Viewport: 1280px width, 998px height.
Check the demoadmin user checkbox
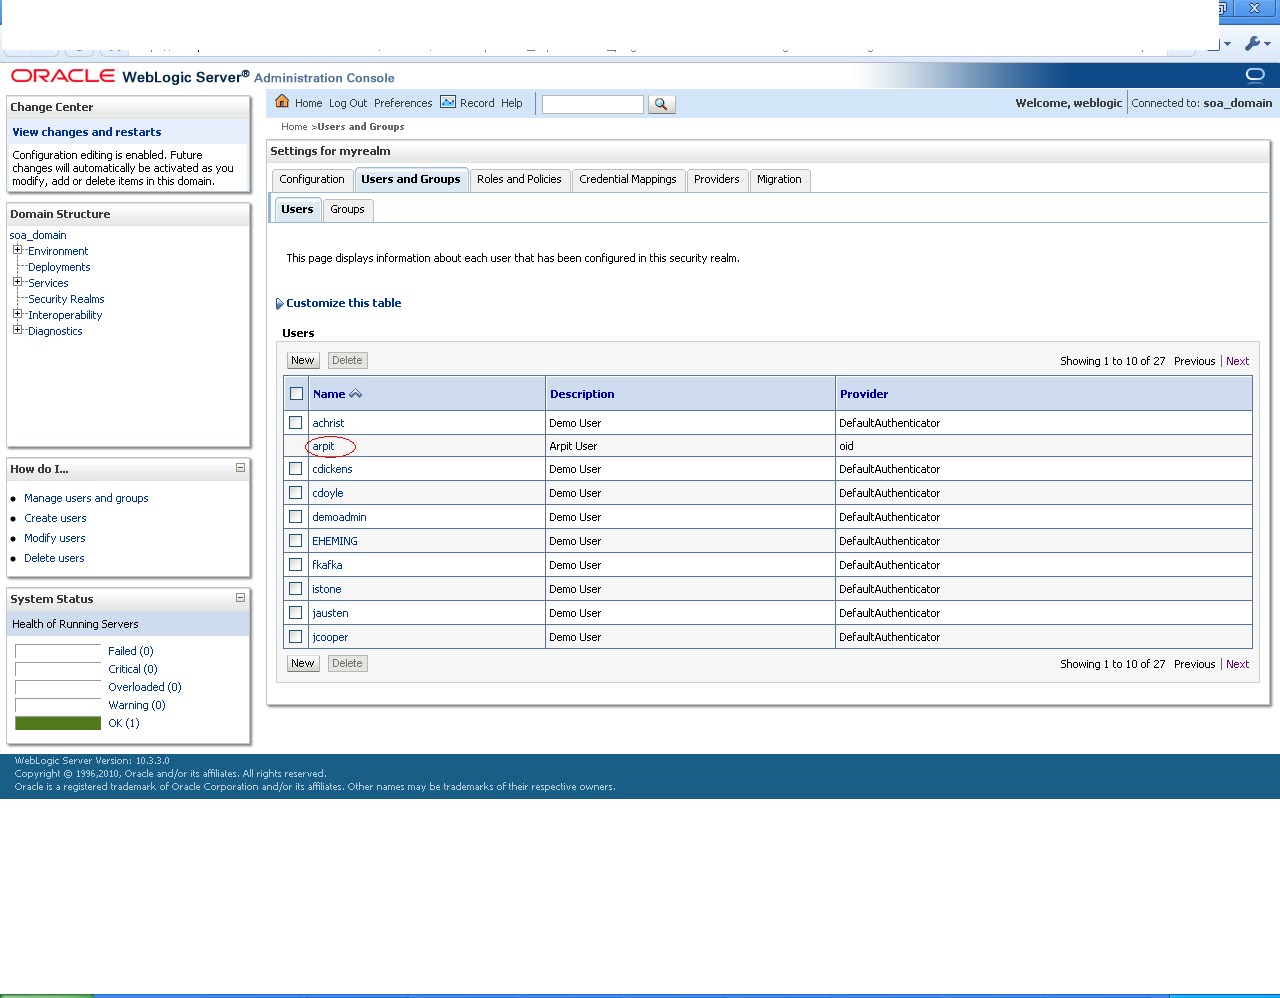[295, 516]
